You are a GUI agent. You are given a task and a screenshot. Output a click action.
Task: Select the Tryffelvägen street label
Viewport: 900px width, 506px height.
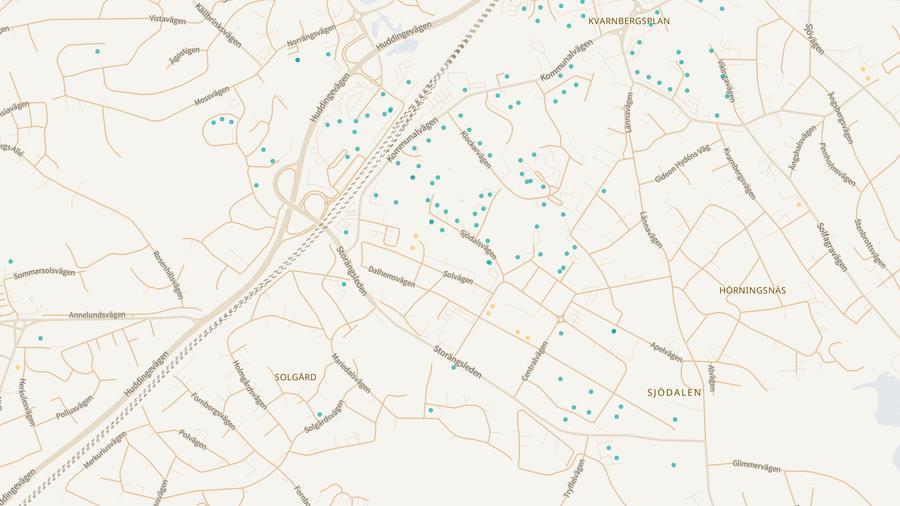[573, 482]
